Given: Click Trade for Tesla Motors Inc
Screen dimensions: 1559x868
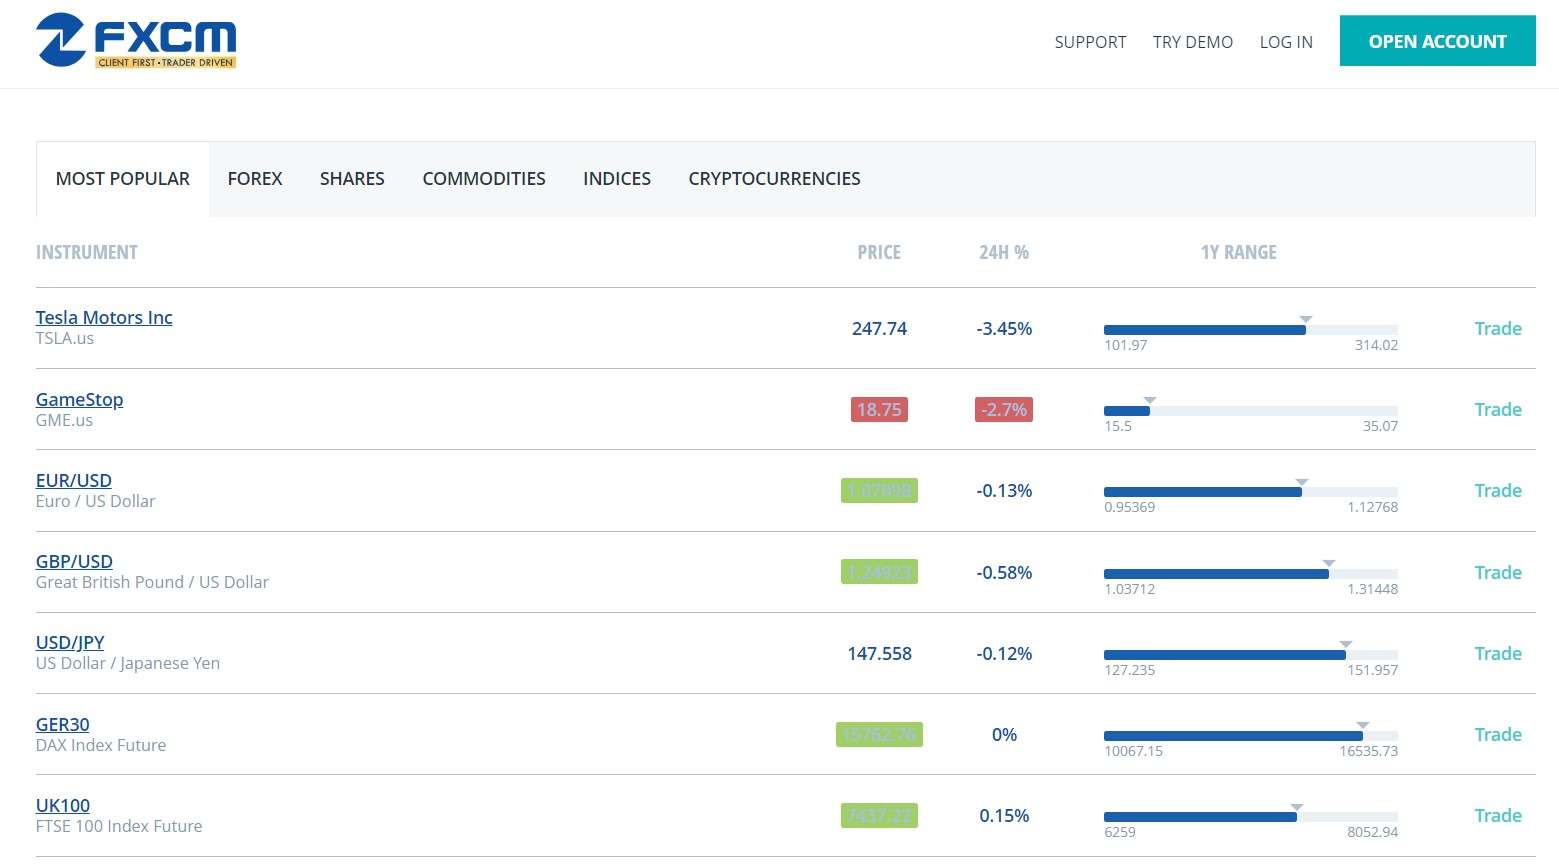Looking at the screenshot, I should [1498, 328].
